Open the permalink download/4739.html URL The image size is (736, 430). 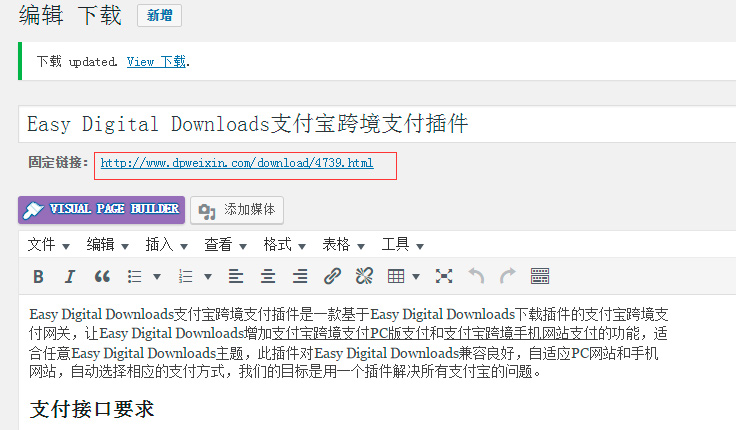click(237, 163)
